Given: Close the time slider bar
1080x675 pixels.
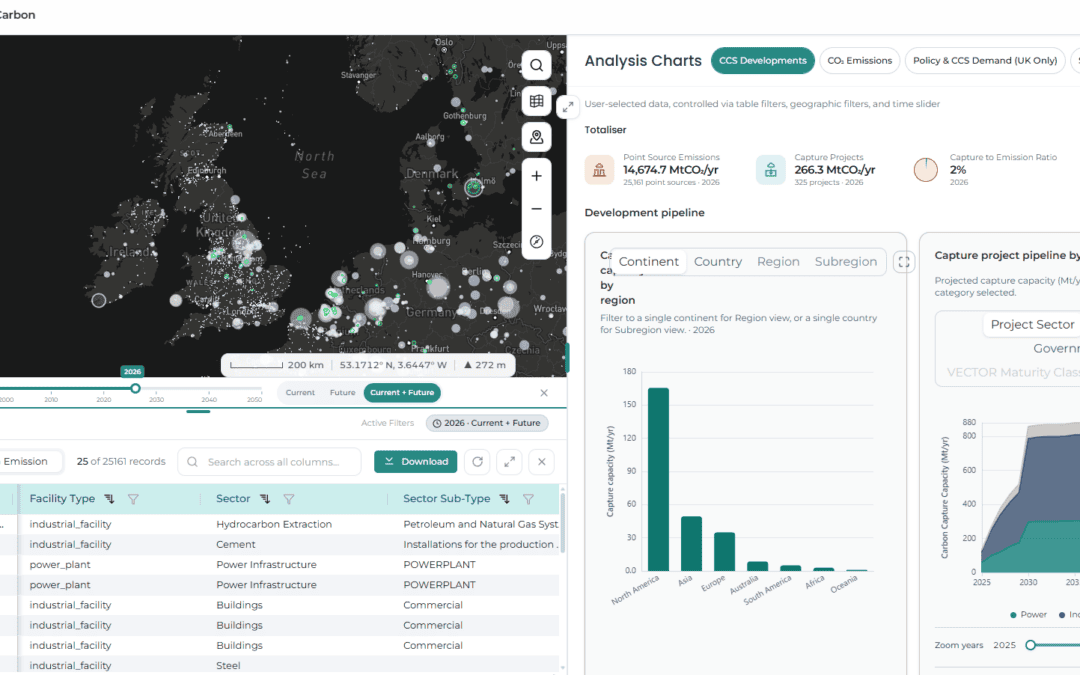Looking at the screenshot, I should [544, 393].
